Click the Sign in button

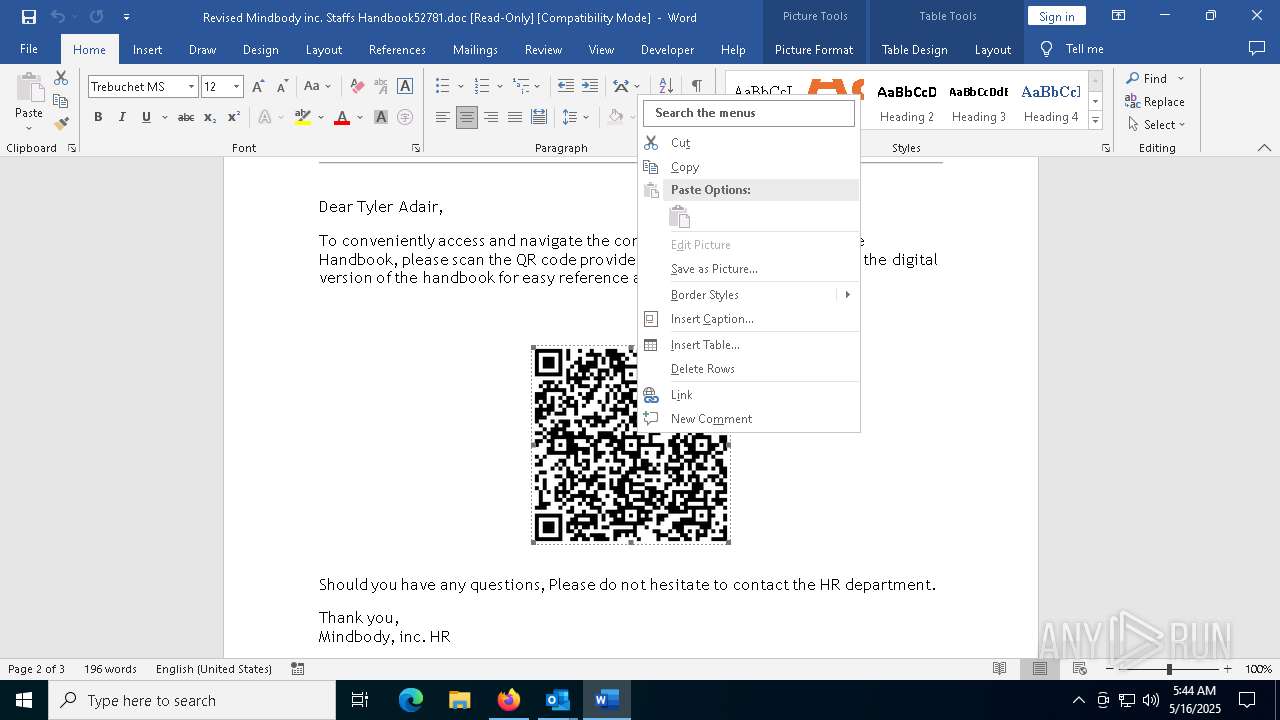1056,16
